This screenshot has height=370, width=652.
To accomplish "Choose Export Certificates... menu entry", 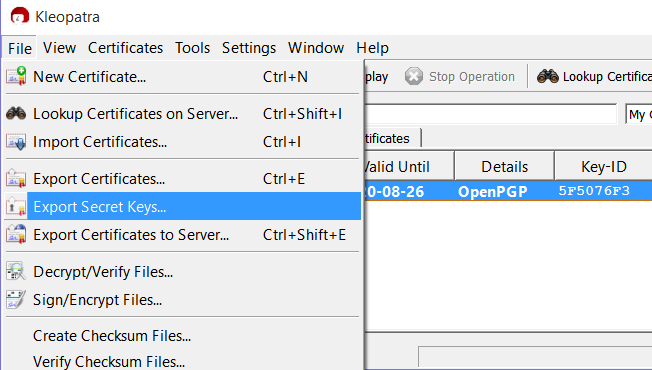I will [183, 179].
